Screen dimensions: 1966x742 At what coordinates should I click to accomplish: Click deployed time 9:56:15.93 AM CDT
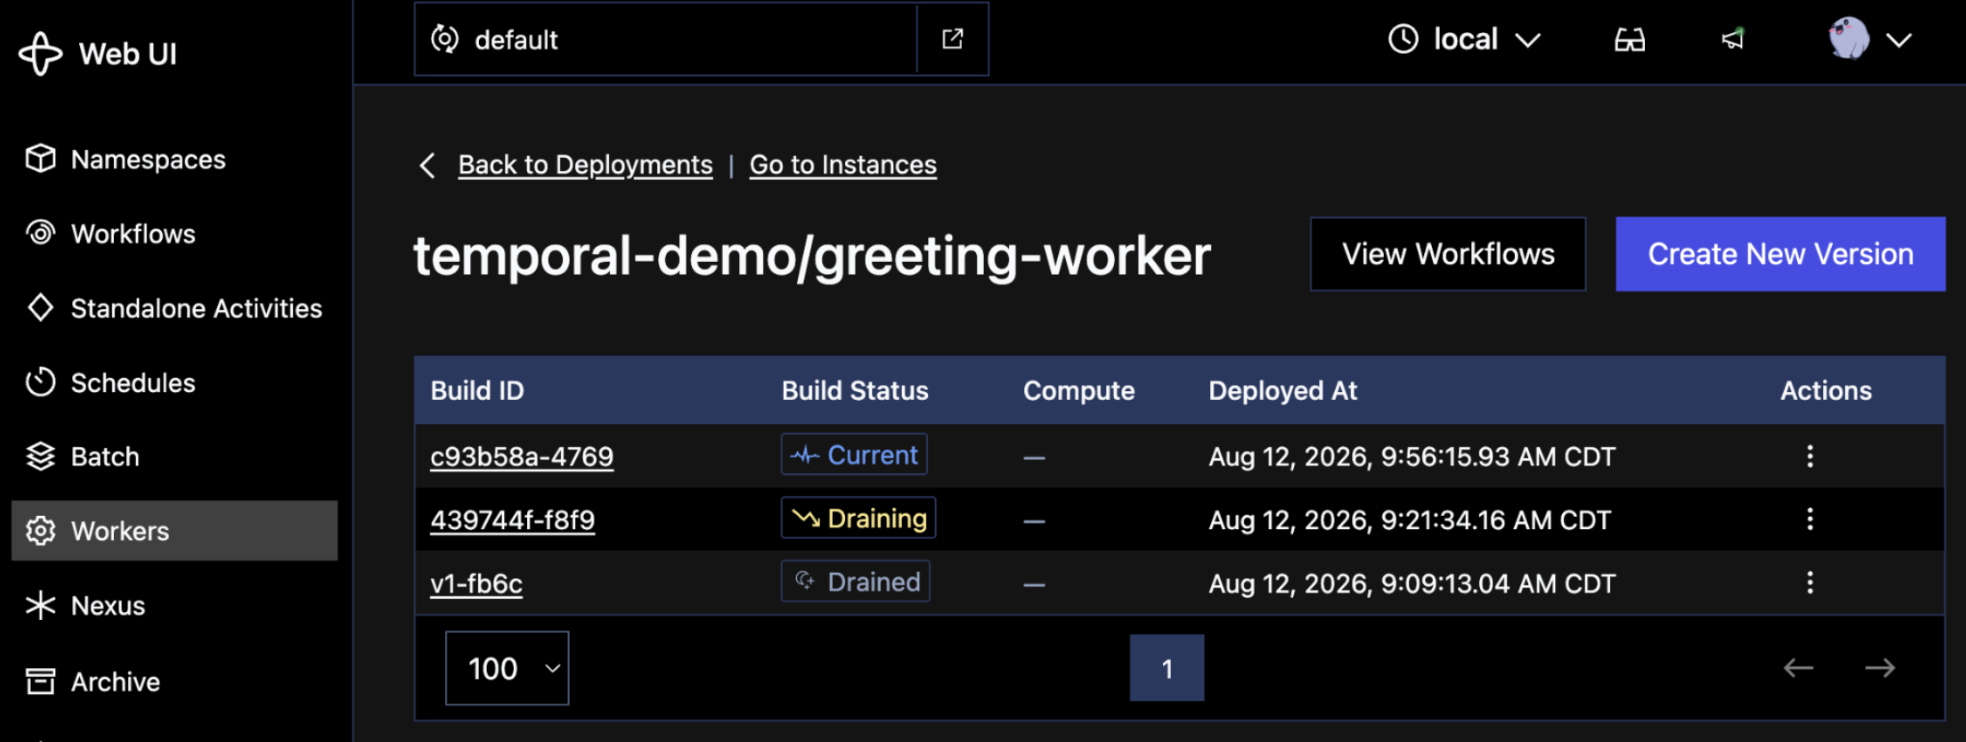click(x=1412, y=457)
